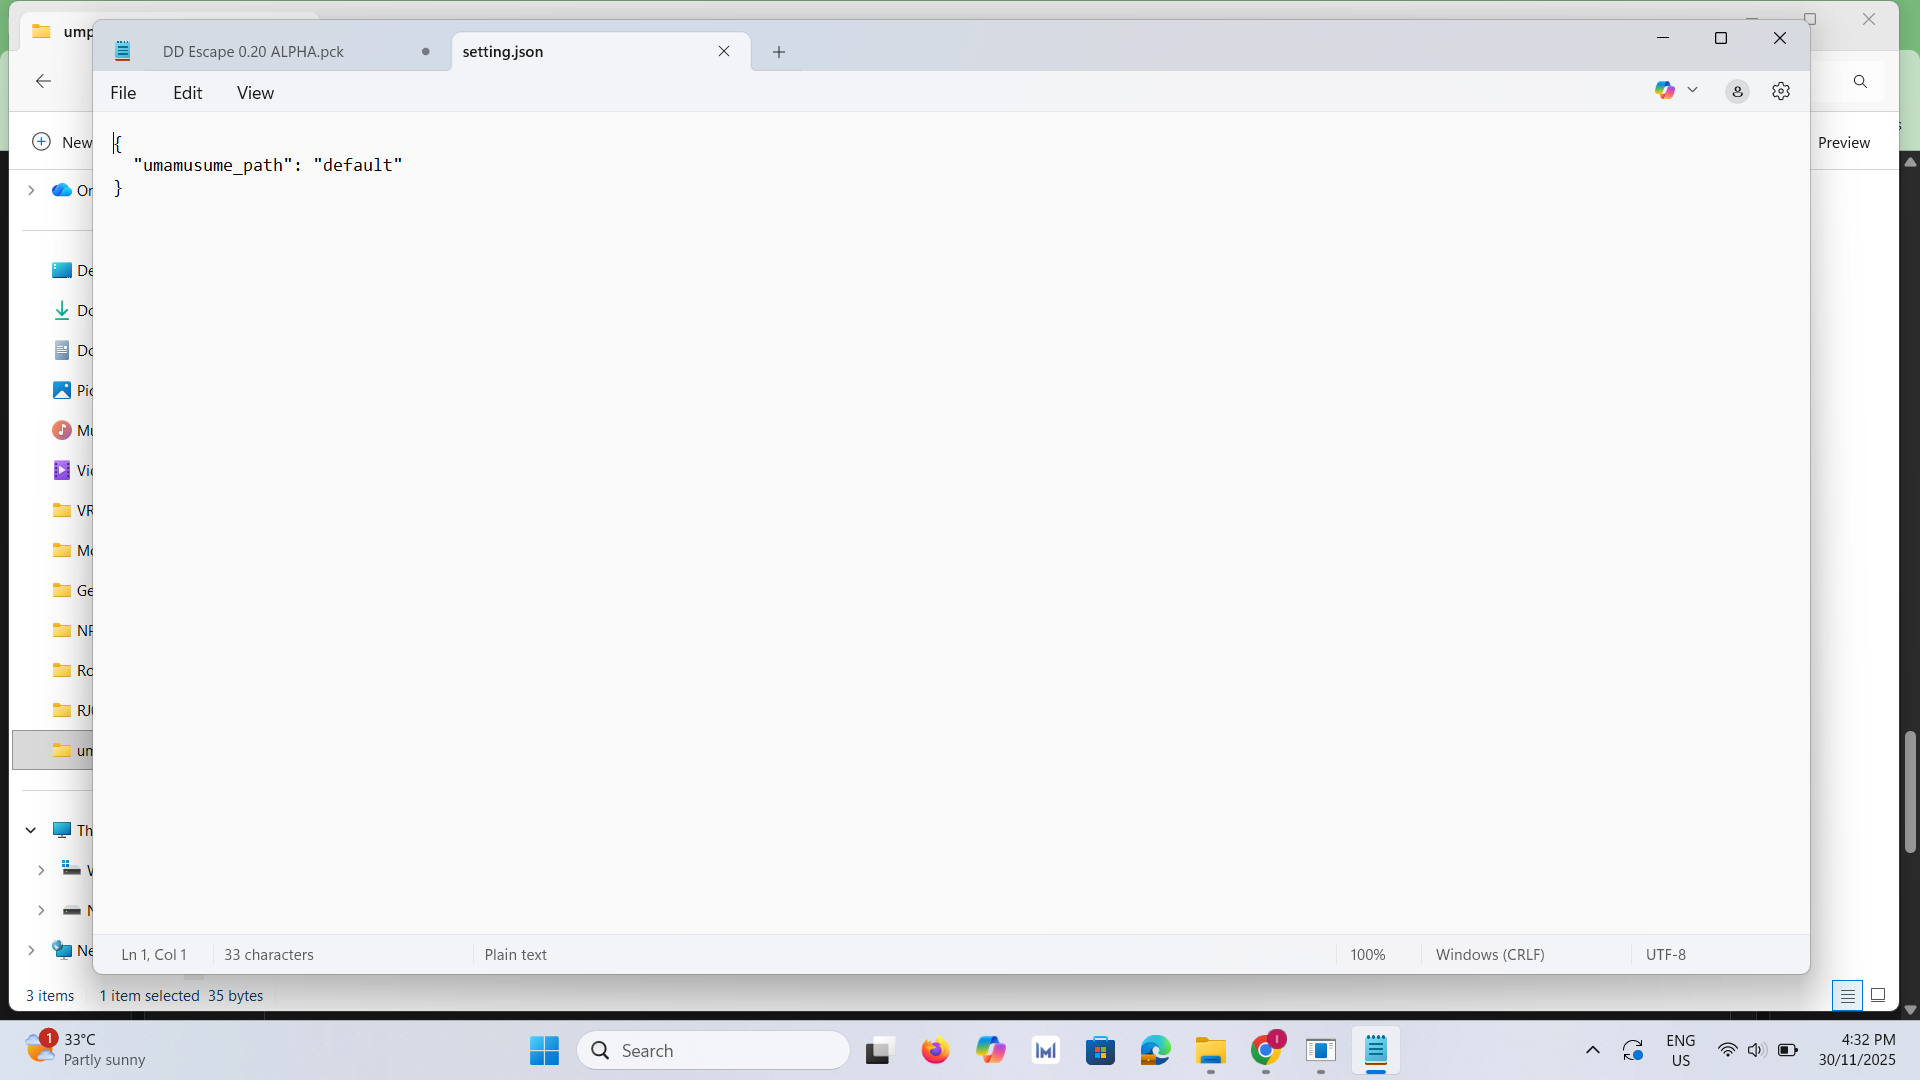
Task: Click Explorer scrollbar up arrow
Action: (1910, 162)
